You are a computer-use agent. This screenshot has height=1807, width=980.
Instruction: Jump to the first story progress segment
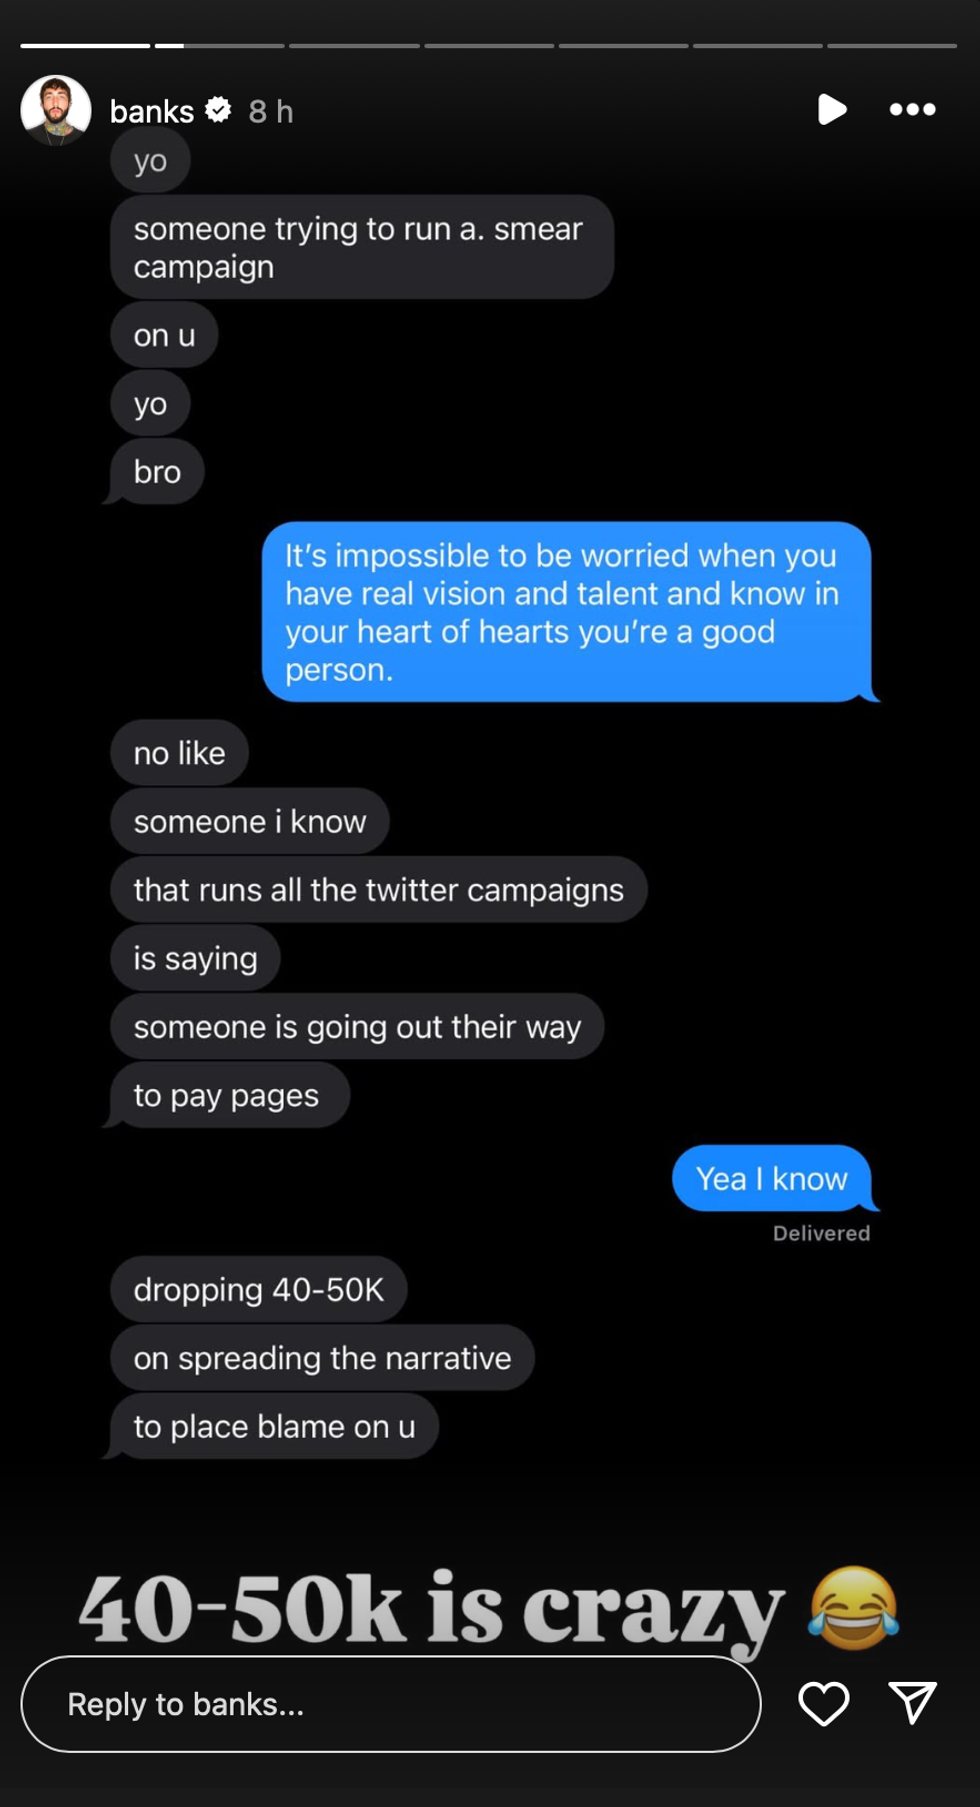click(x=85, y=46)
